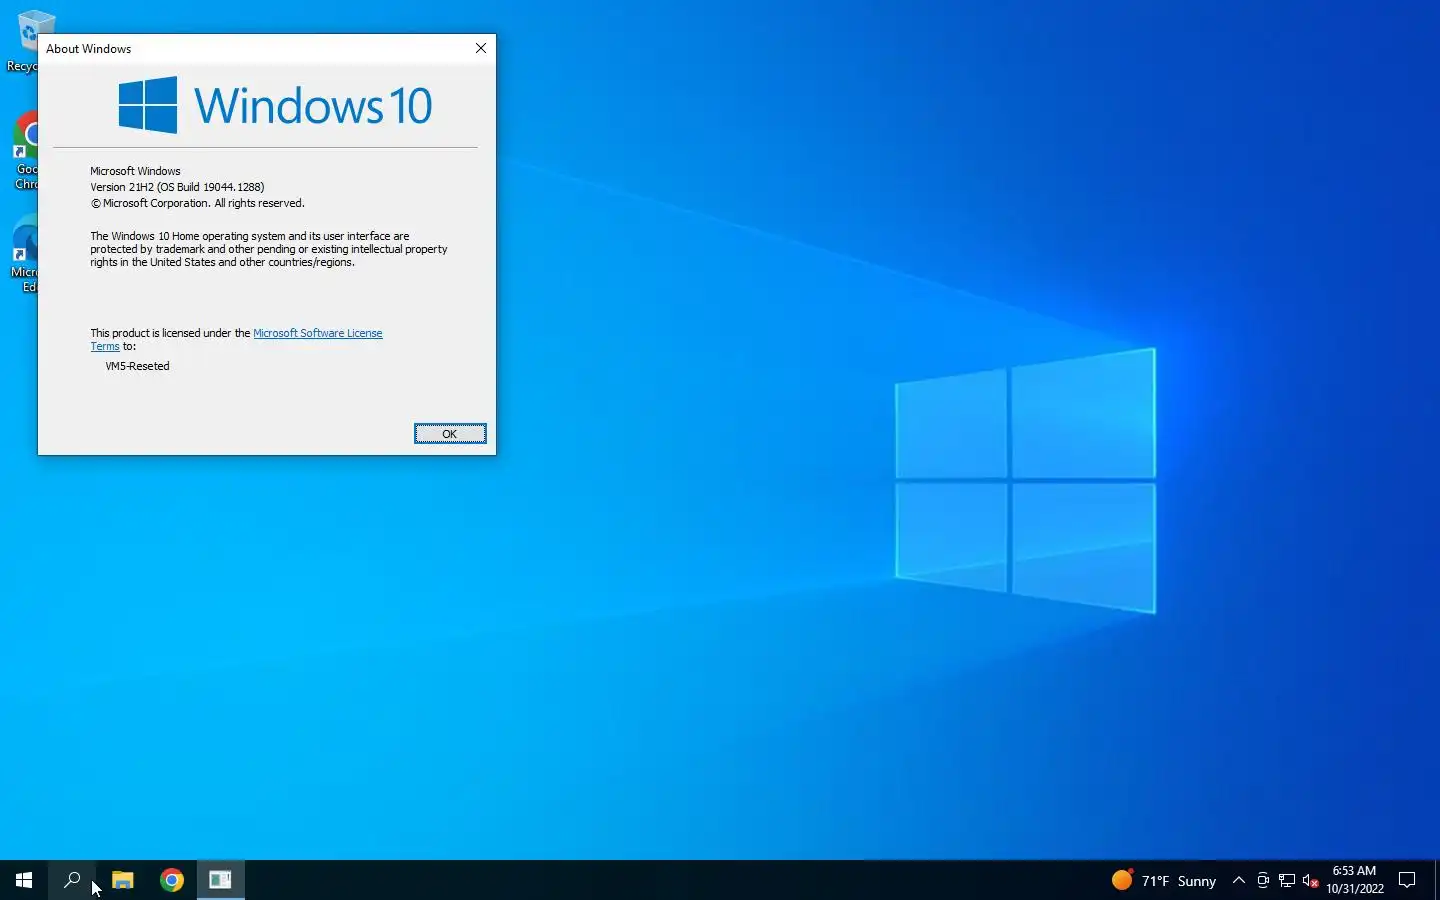Click the VM5-Reseted licensee name
Screen dimensions: 1440x900
137,366
